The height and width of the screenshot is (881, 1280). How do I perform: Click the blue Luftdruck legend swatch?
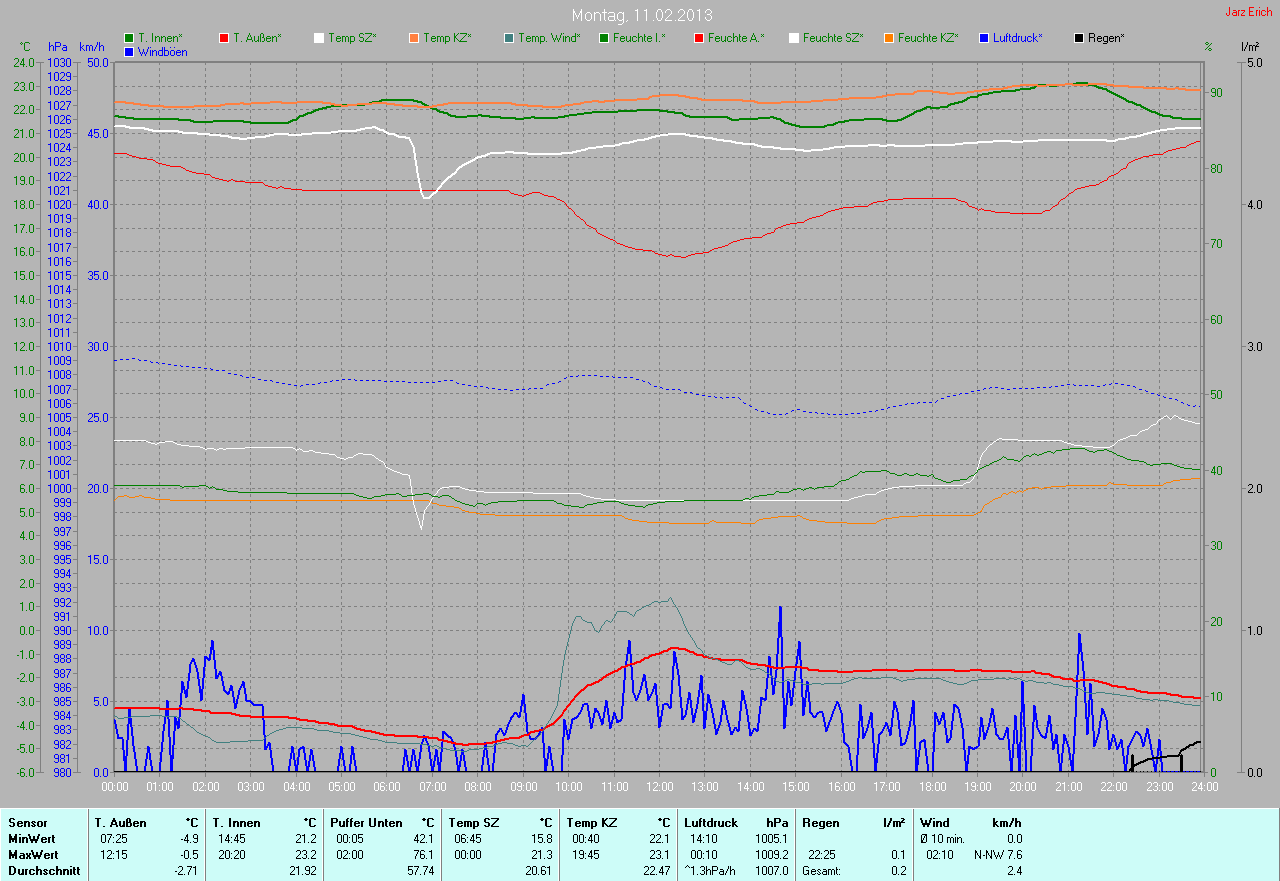point(984,38)
